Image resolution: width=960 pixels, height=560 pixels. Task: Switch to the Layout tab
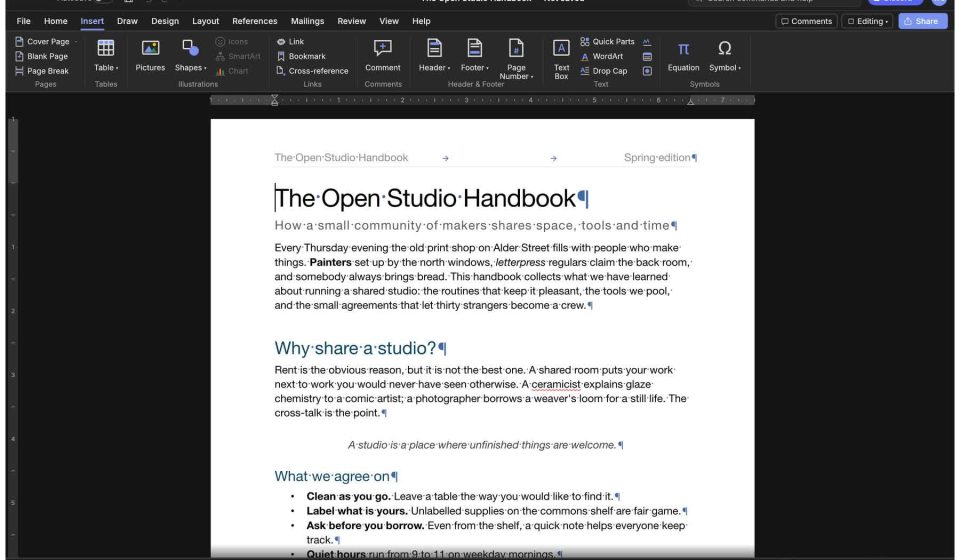(206, 21)
